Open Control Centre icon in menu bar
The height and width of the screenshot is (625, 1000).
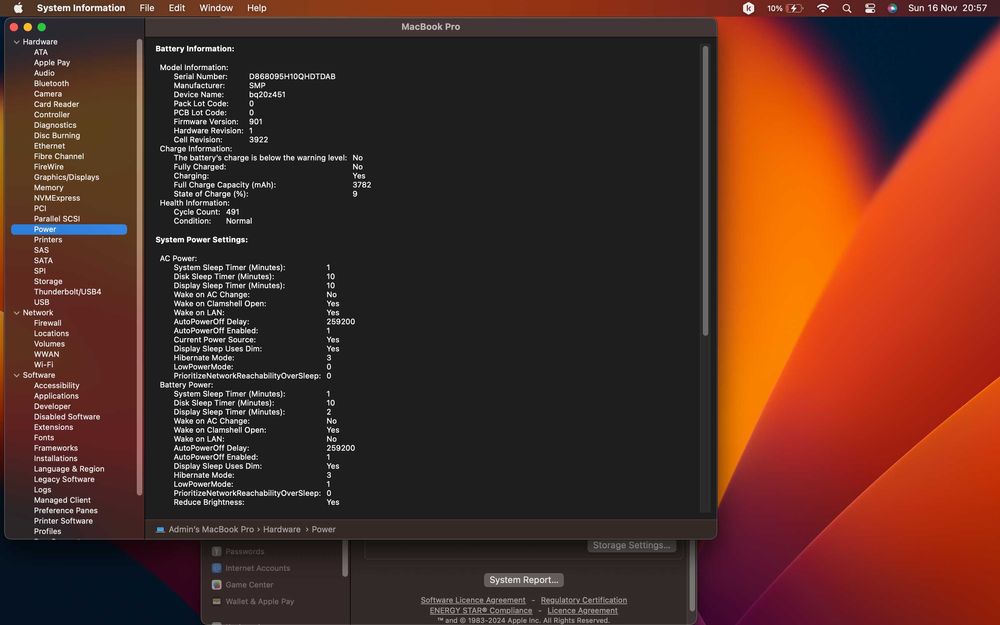click(870, 8)
